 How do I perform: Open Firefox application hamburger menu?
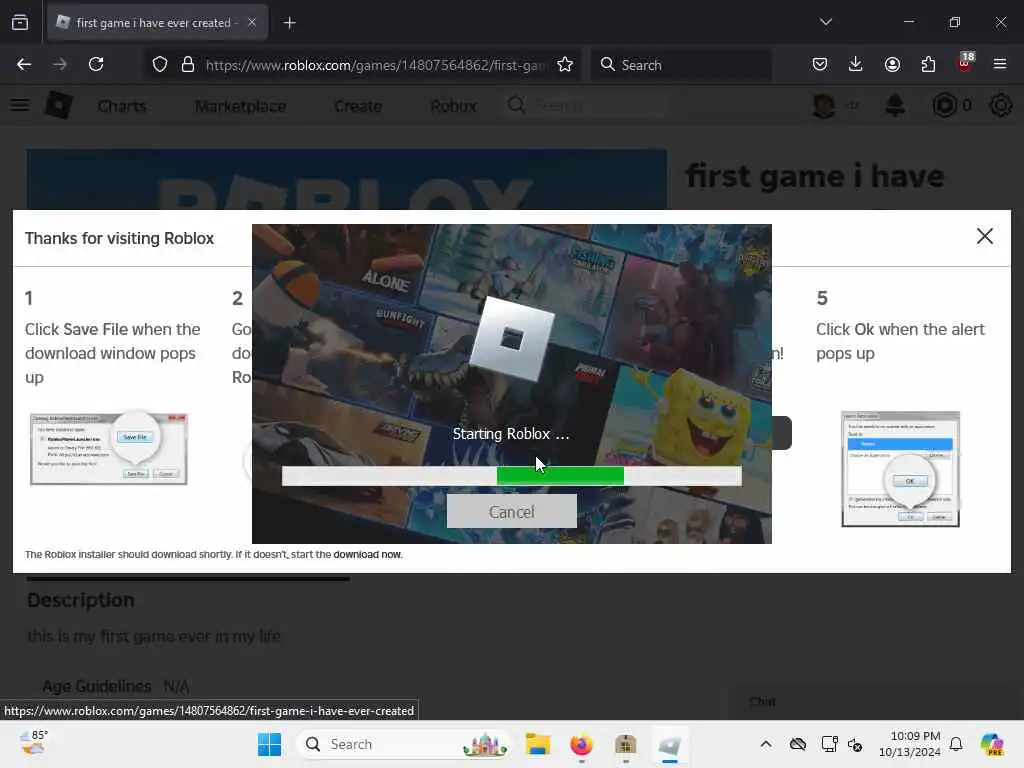(x=1000, y=64)
